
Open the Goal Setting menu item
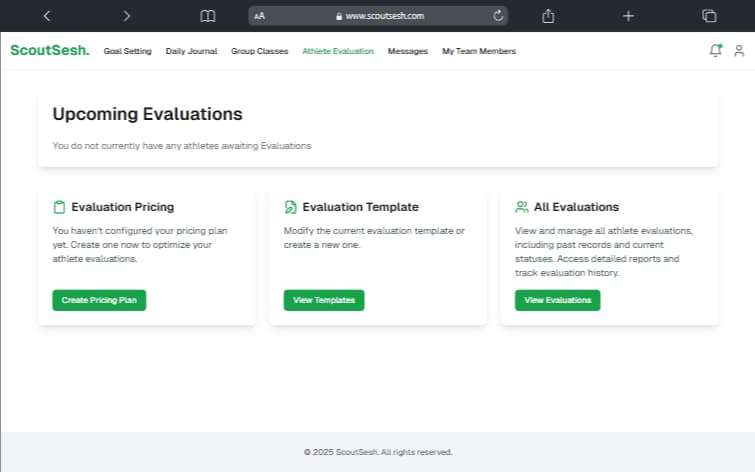click(x=127, y=51)
